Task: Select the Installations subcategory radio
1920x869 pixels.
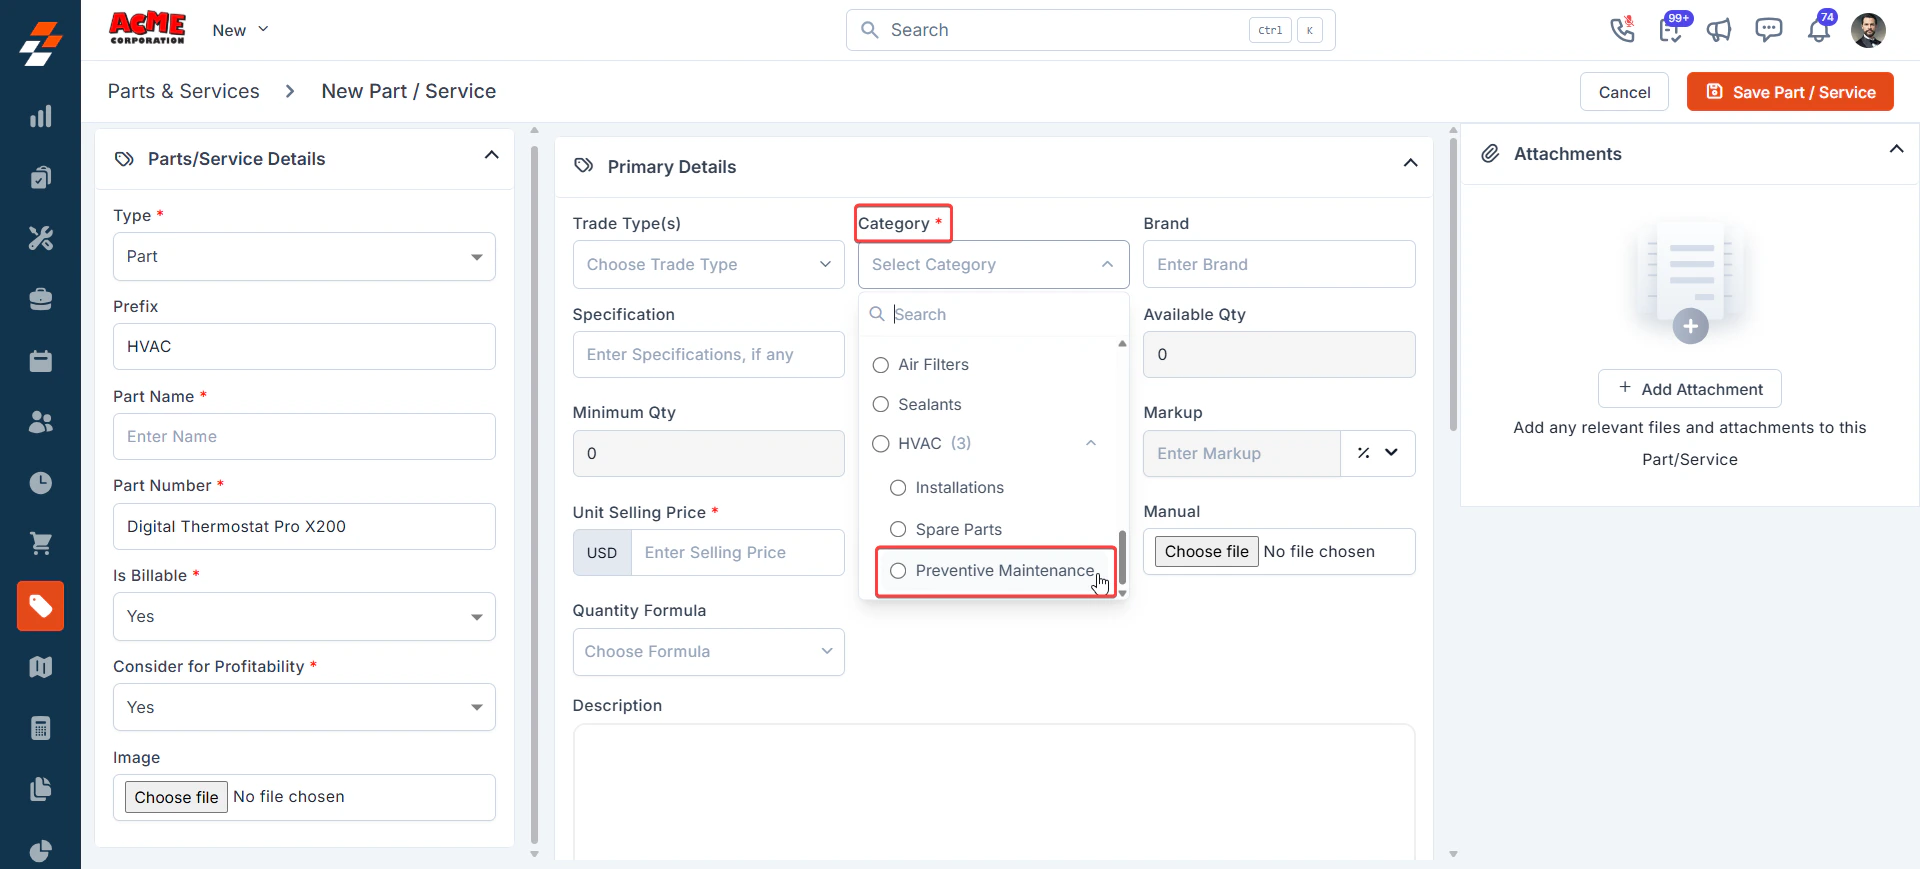Action: [898, 488]
